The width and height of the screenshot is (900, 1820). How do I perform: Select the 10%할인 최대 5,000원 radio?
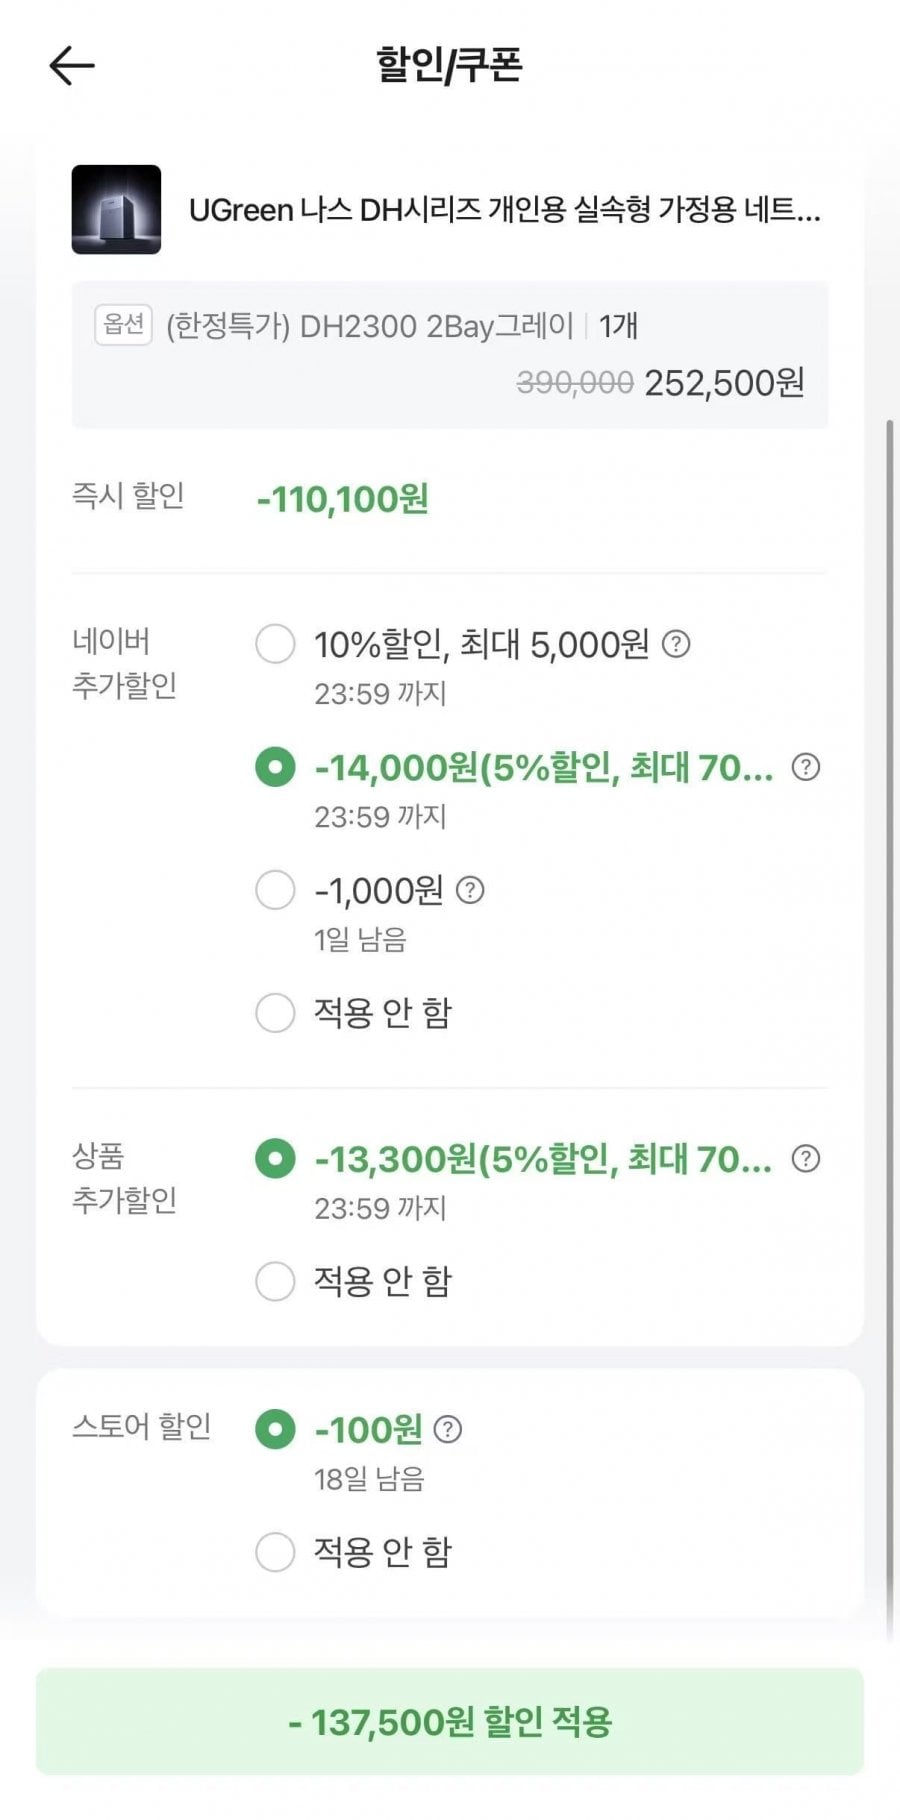click(275, 644)
